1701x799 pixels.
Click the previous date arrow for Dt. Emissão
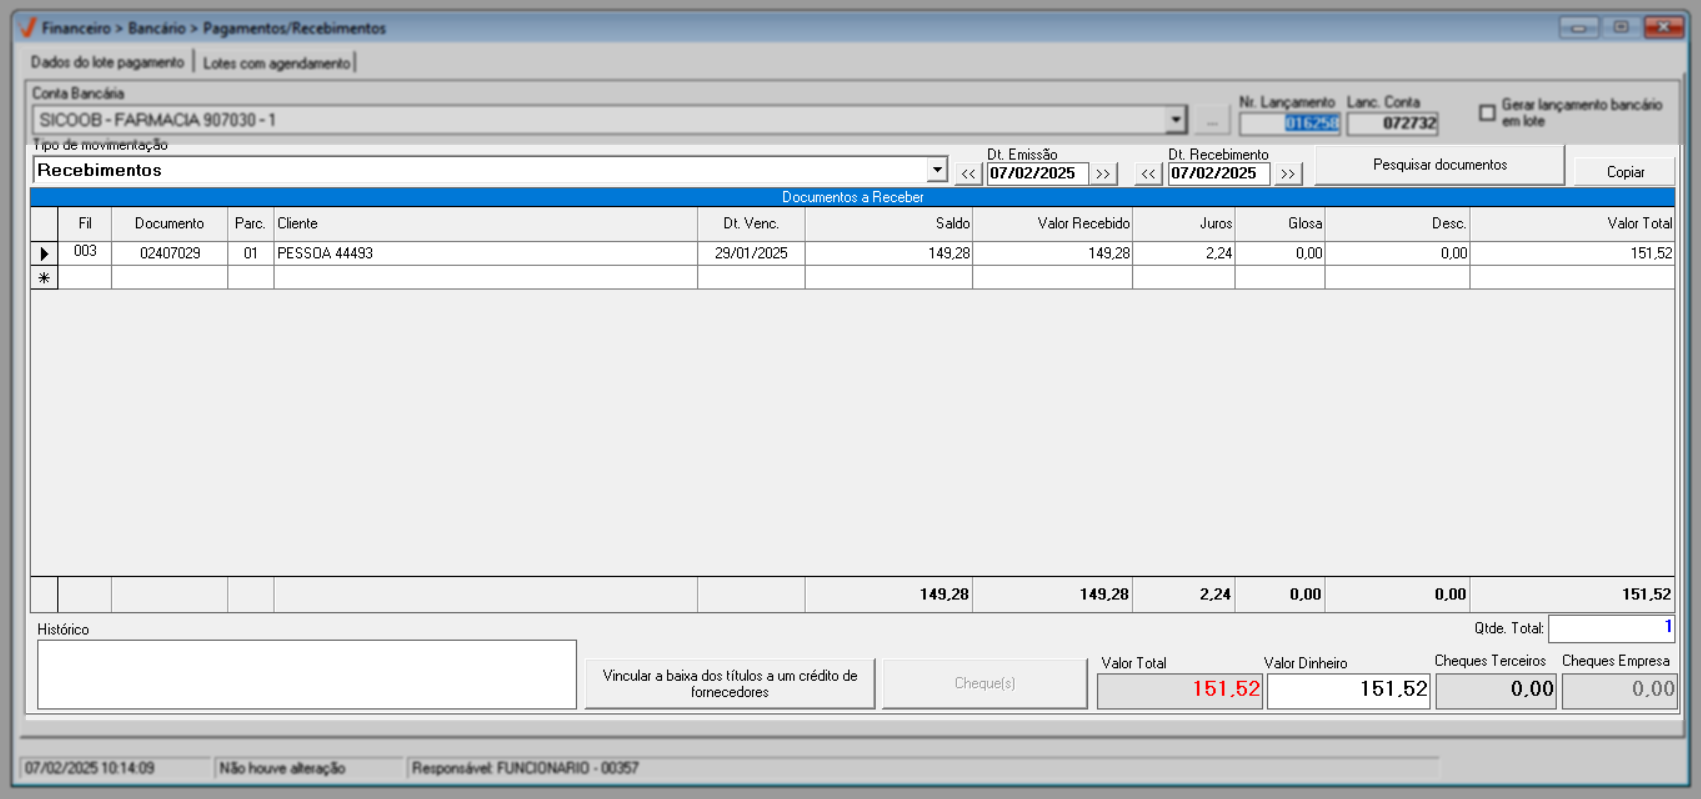[x=968, y=174]
